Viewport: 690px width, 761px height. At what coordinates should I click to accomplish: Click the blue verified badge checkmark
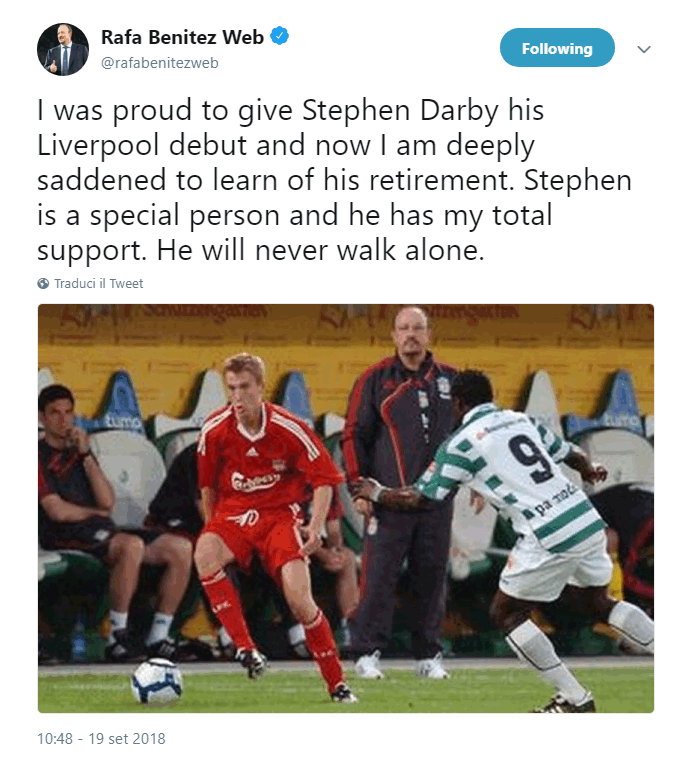point(279,36)
